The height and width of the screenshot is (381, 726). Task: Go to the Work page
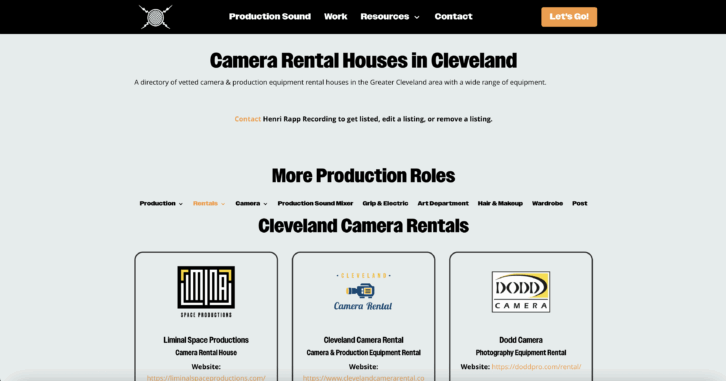[336, 17]
